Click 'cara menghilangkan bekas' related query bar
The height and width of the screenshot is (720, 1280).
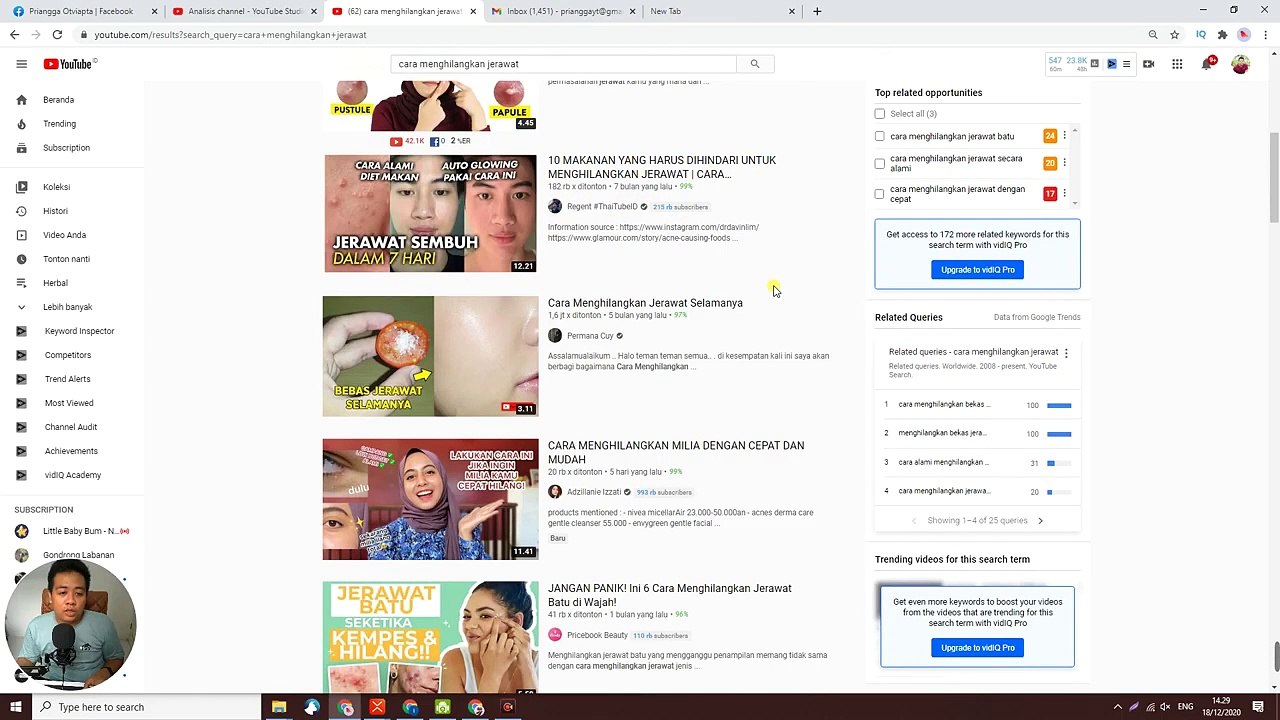pyautogui.click(x=1059, y=405)
